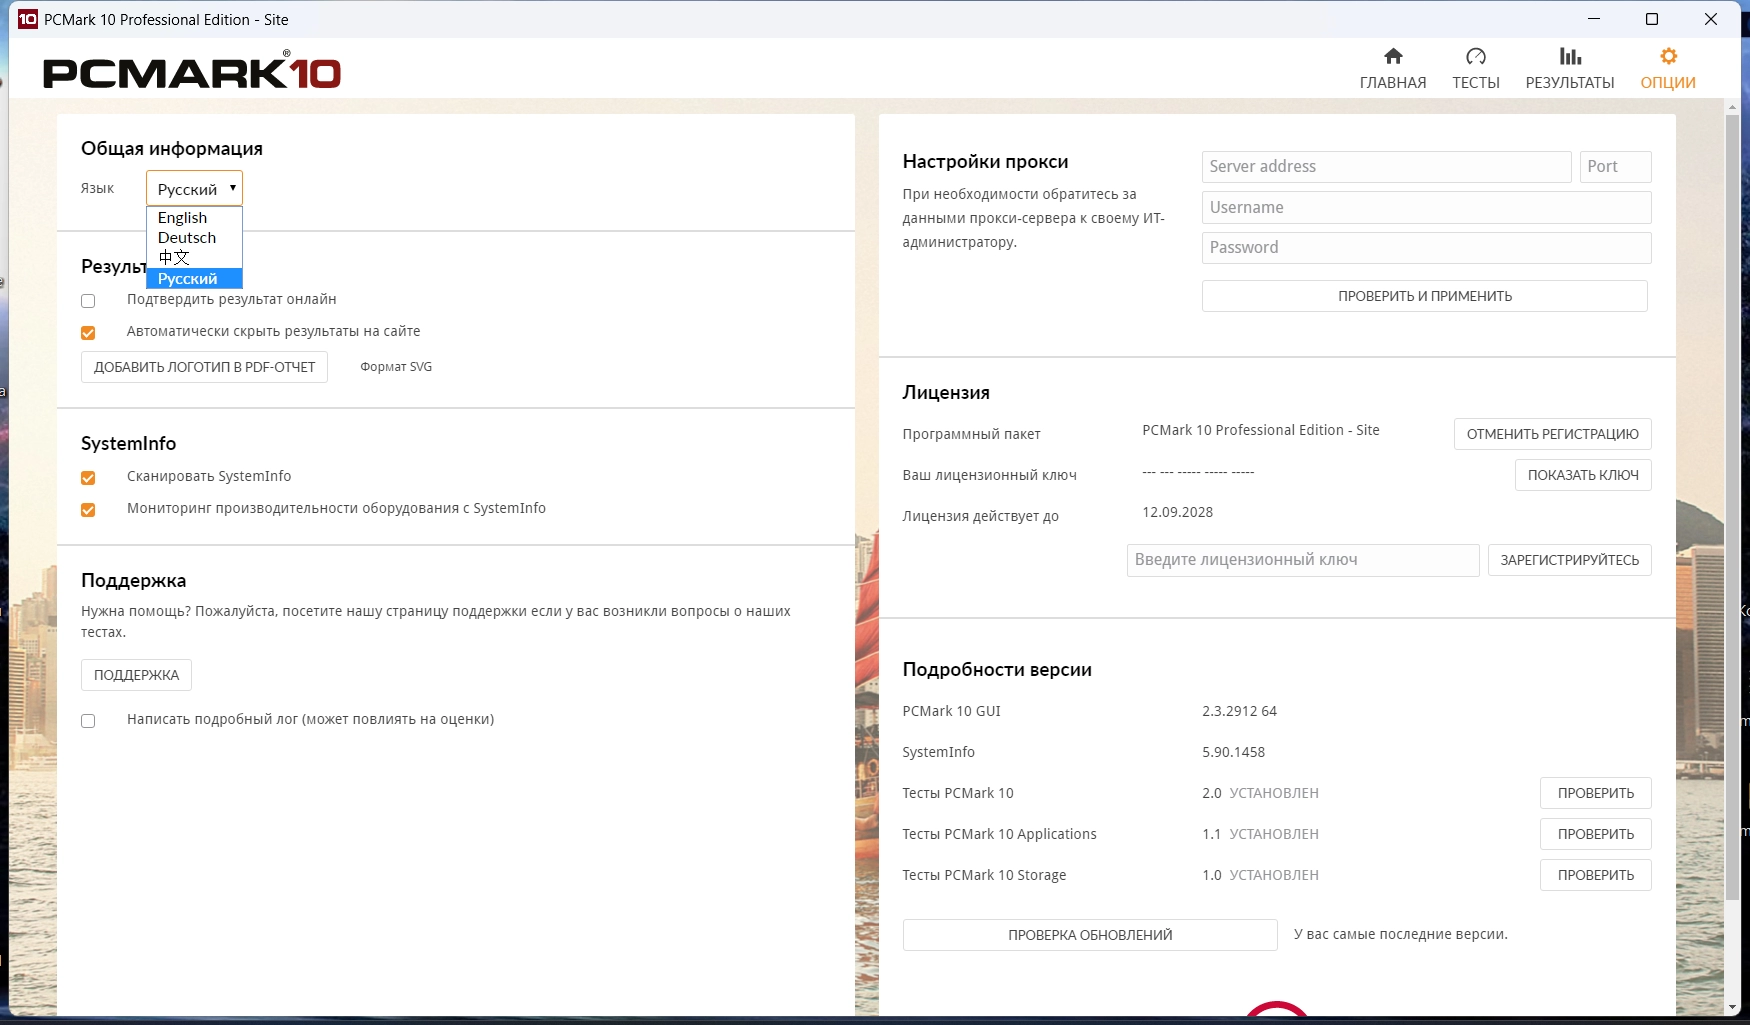Click the 1.0 УСТАНОВЛЕН status text
1750x1025 pixels.
point(1260,875)
